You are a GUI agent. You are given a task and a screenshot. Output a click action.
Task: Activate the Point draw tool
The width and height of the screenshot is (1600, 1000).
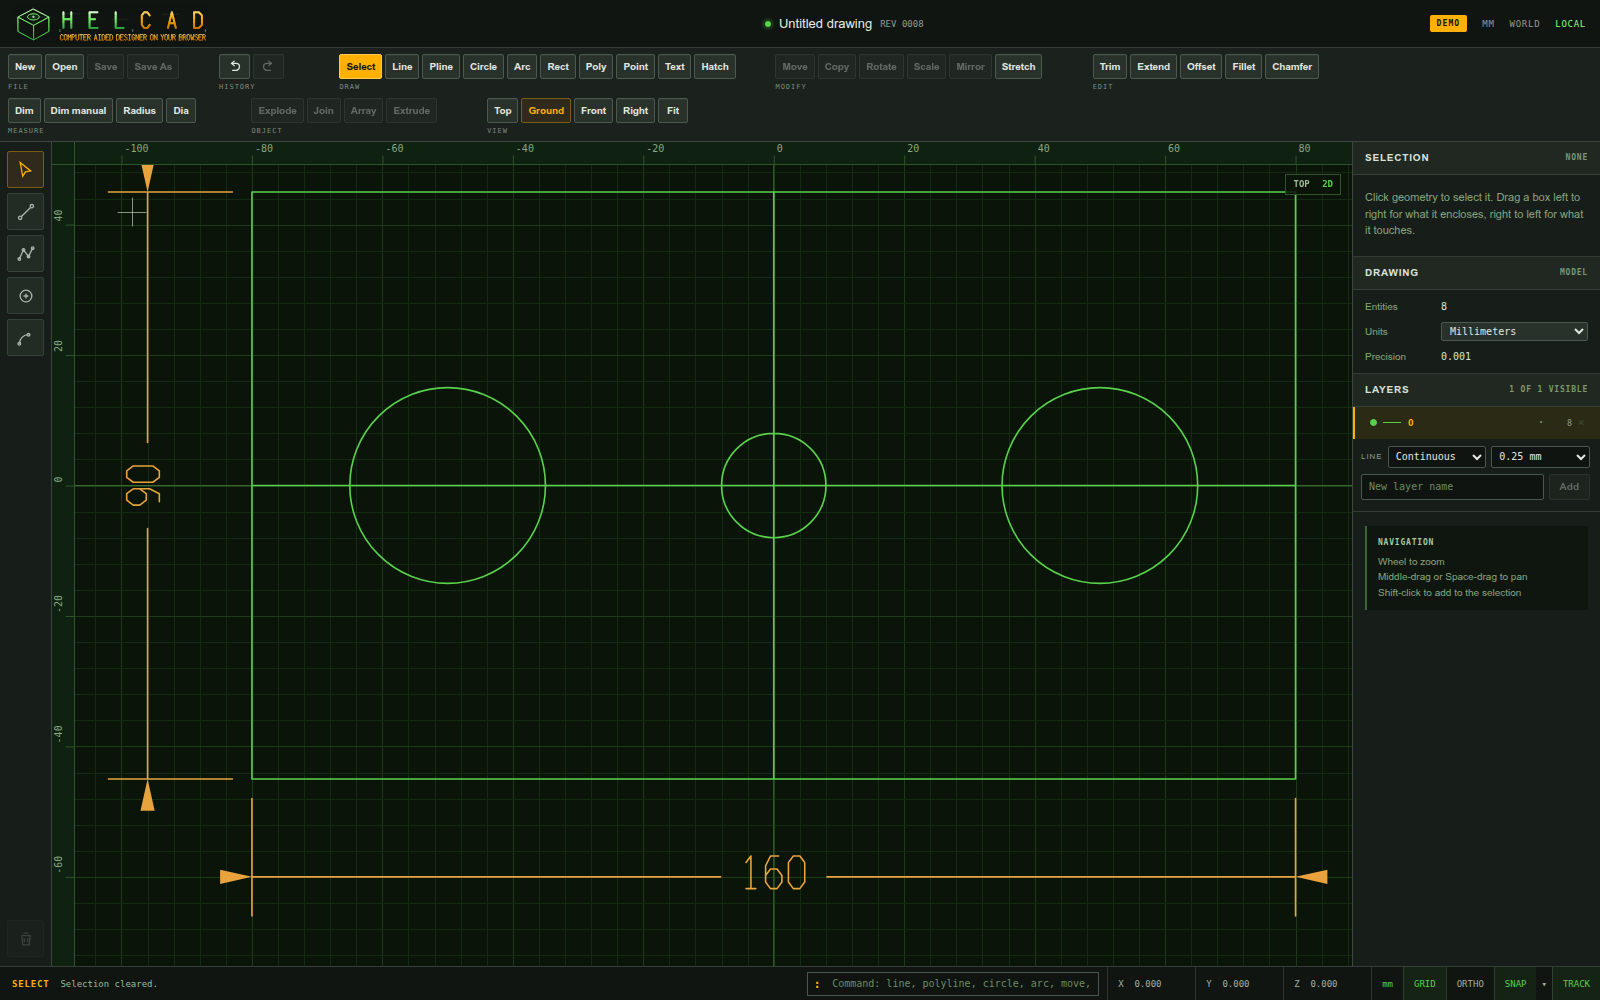(x=635, y=67)
